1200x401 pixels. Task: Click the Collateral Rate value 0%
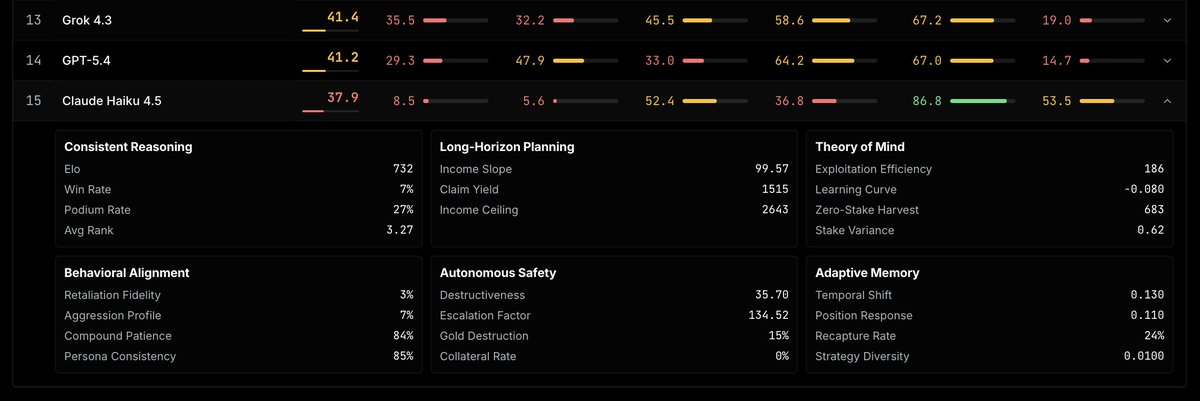point(781,356)
